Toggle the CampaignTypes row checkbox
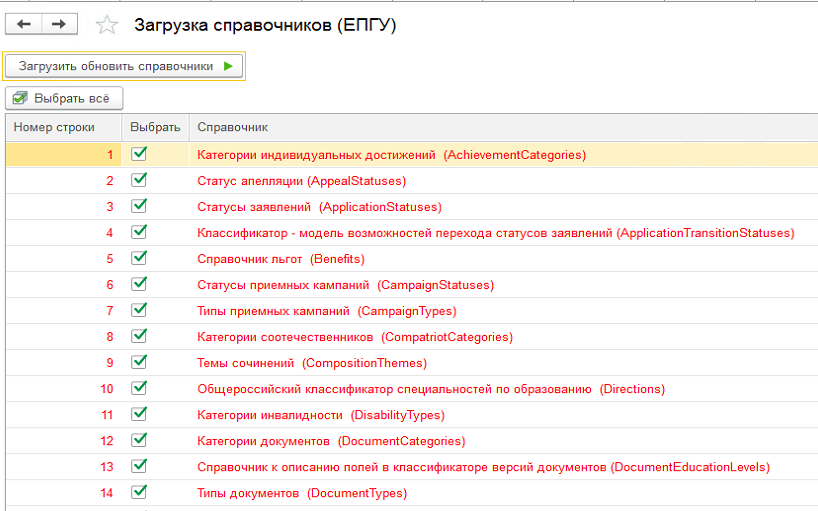The image size is (818, 511). (x=139, y=310)
